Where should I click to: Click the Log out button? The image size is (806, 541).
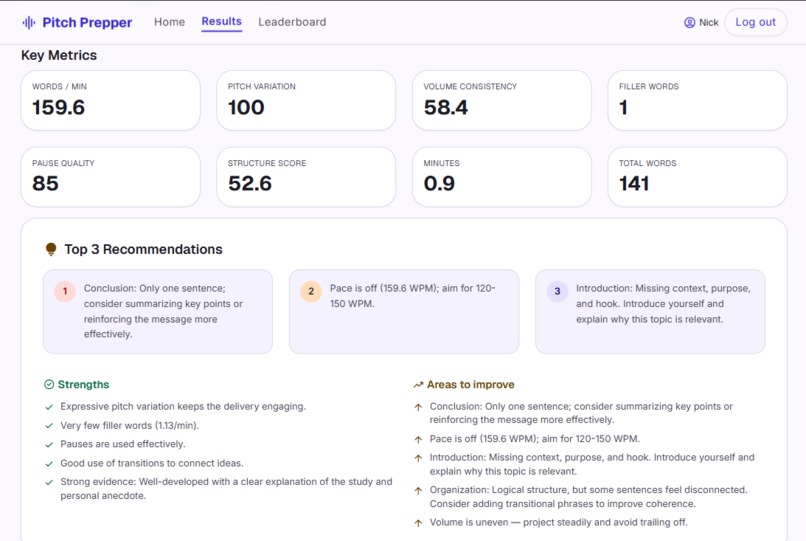tap(755, 22)
